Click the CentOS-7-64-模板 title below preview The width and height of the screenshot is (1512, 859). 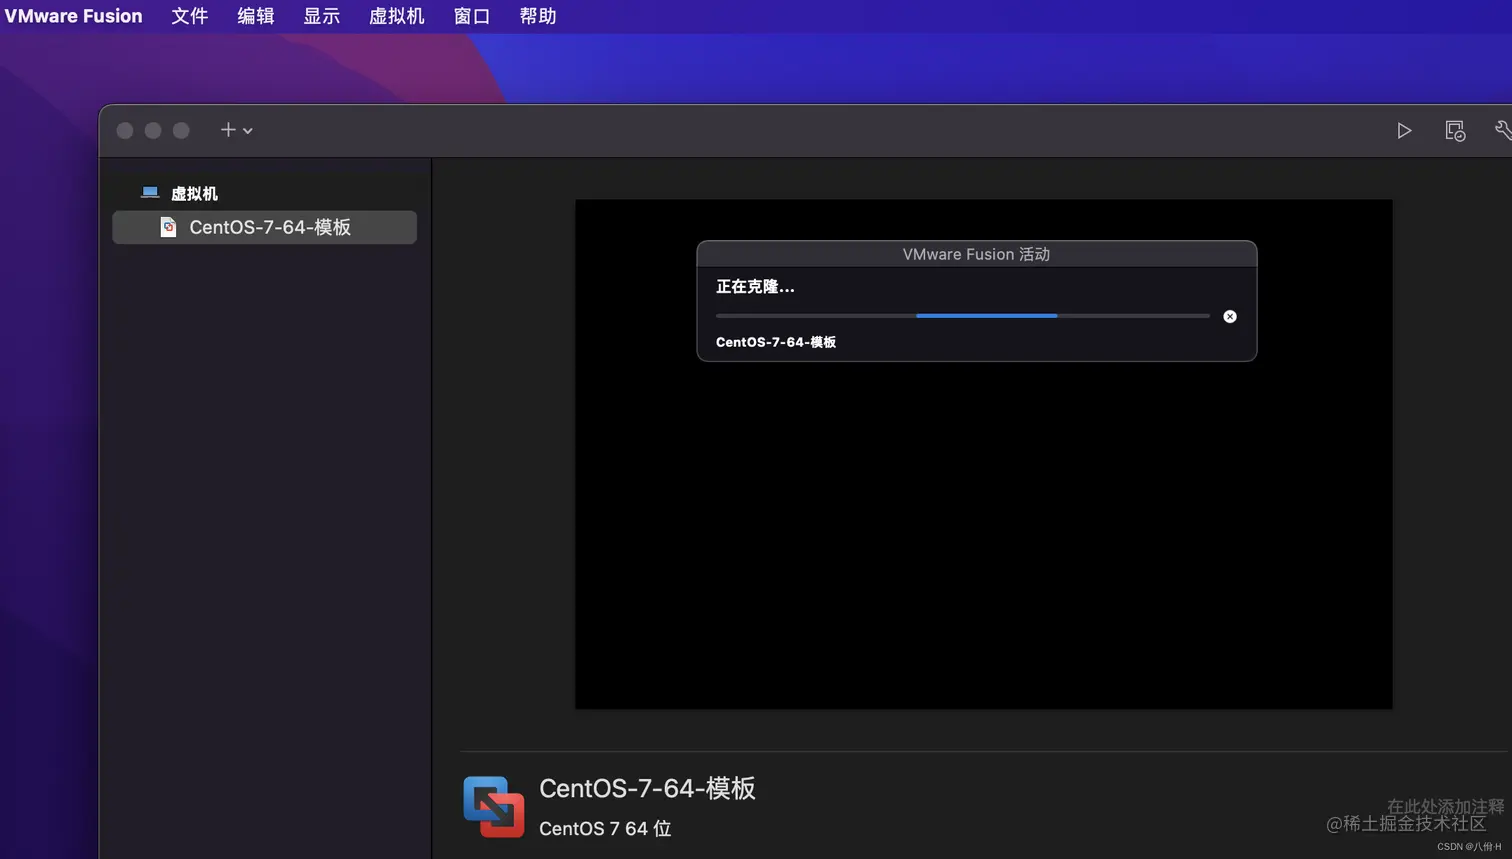[x=647, y=788]
